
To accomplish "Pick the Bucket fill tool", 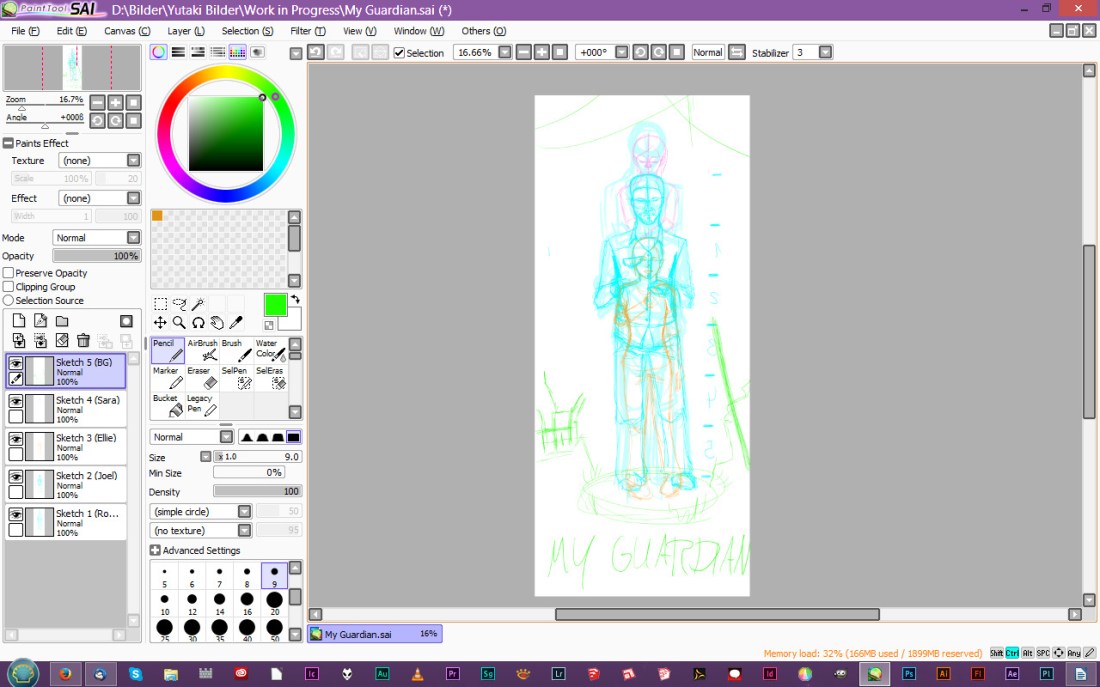I will click(x=168, y=404).
